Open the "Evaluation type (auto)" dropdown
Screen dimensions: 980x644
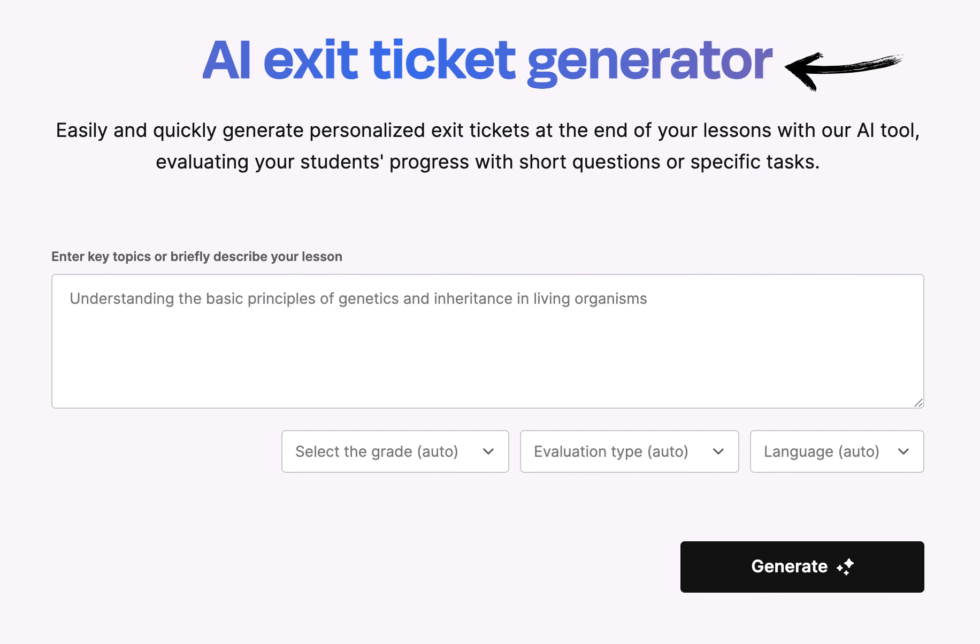tap(629, 451)
